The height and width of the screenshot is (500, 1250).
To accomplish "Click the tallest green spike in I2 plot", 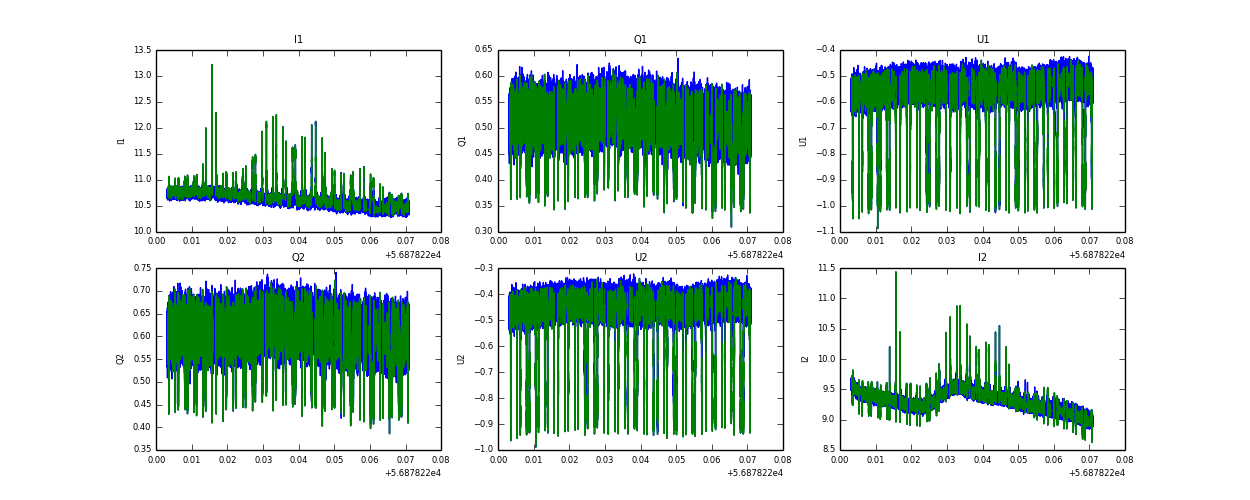I will pos(895,274).
